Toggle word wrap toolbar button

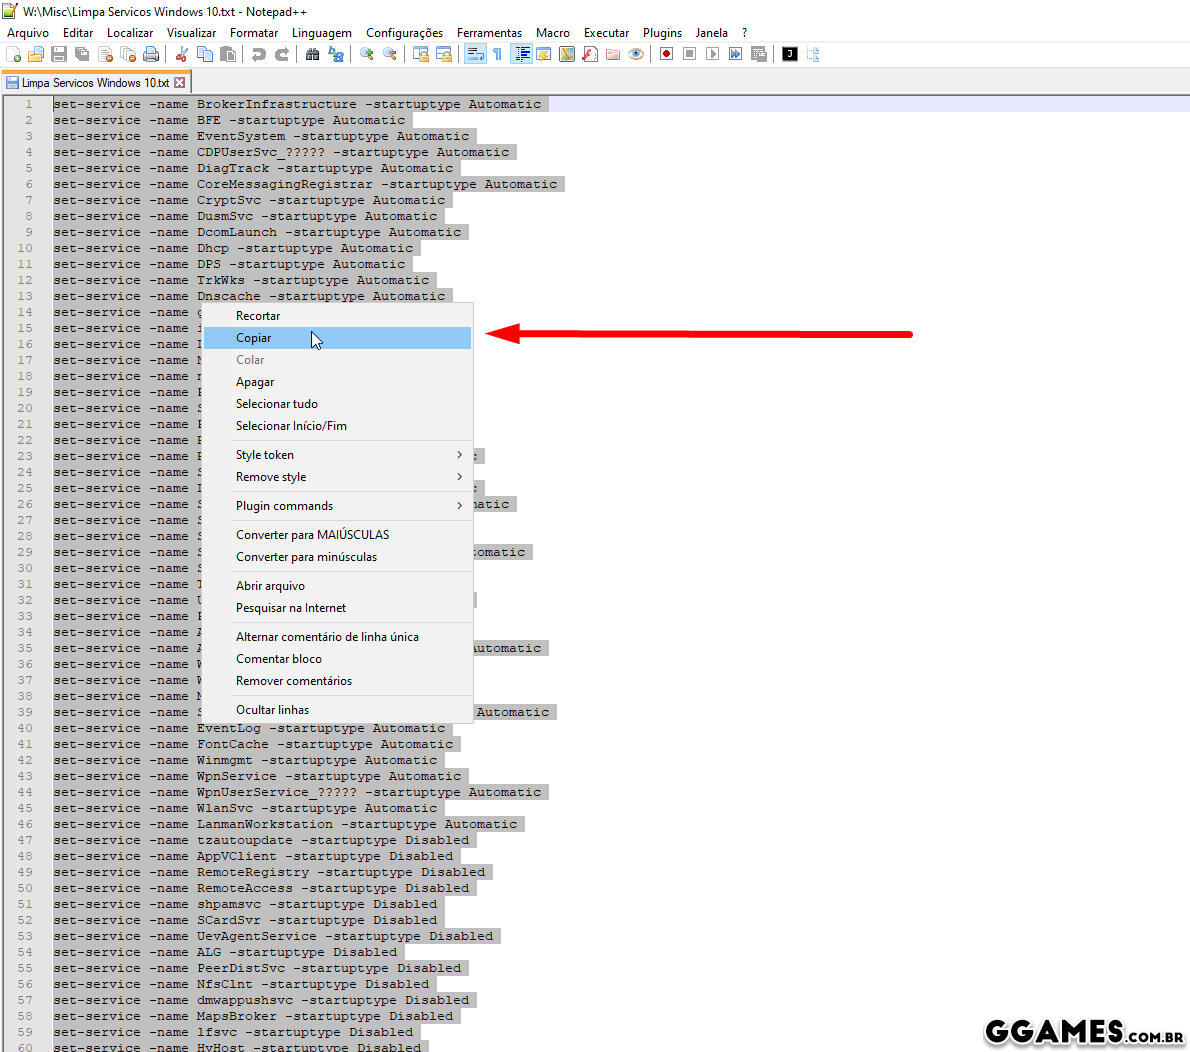tap(475, 54)
